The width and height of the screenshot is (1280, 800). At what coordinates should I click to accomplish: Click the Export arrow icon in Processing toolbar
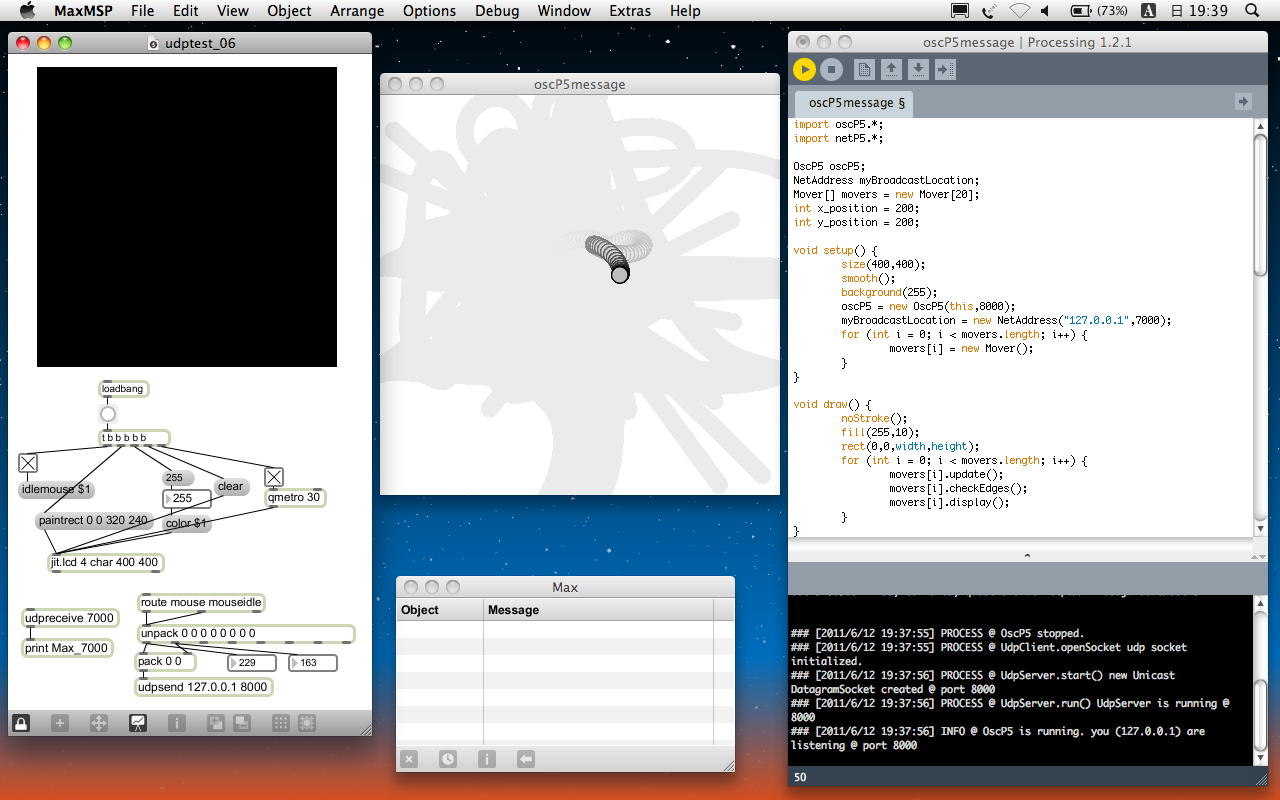pyautogui.click(x=945, y=69)
